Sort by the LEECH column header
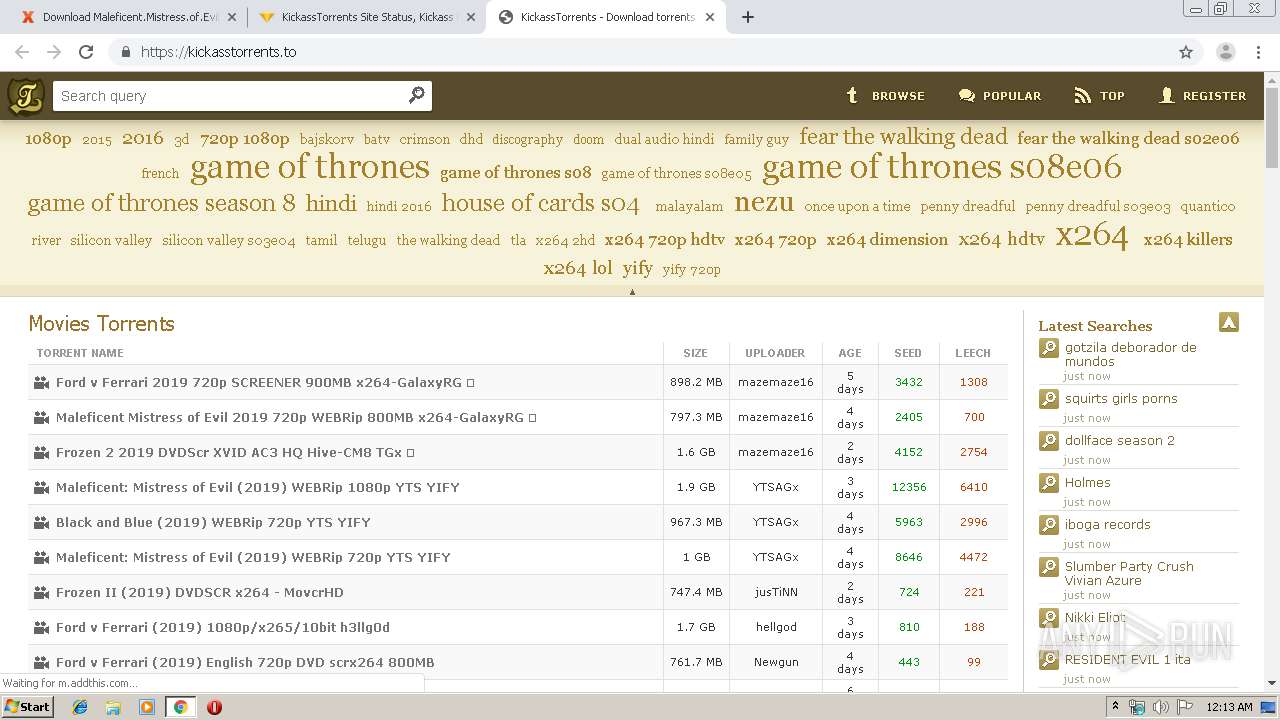Viewport: 1280px width, 720px height. click(x=972, y=353)
